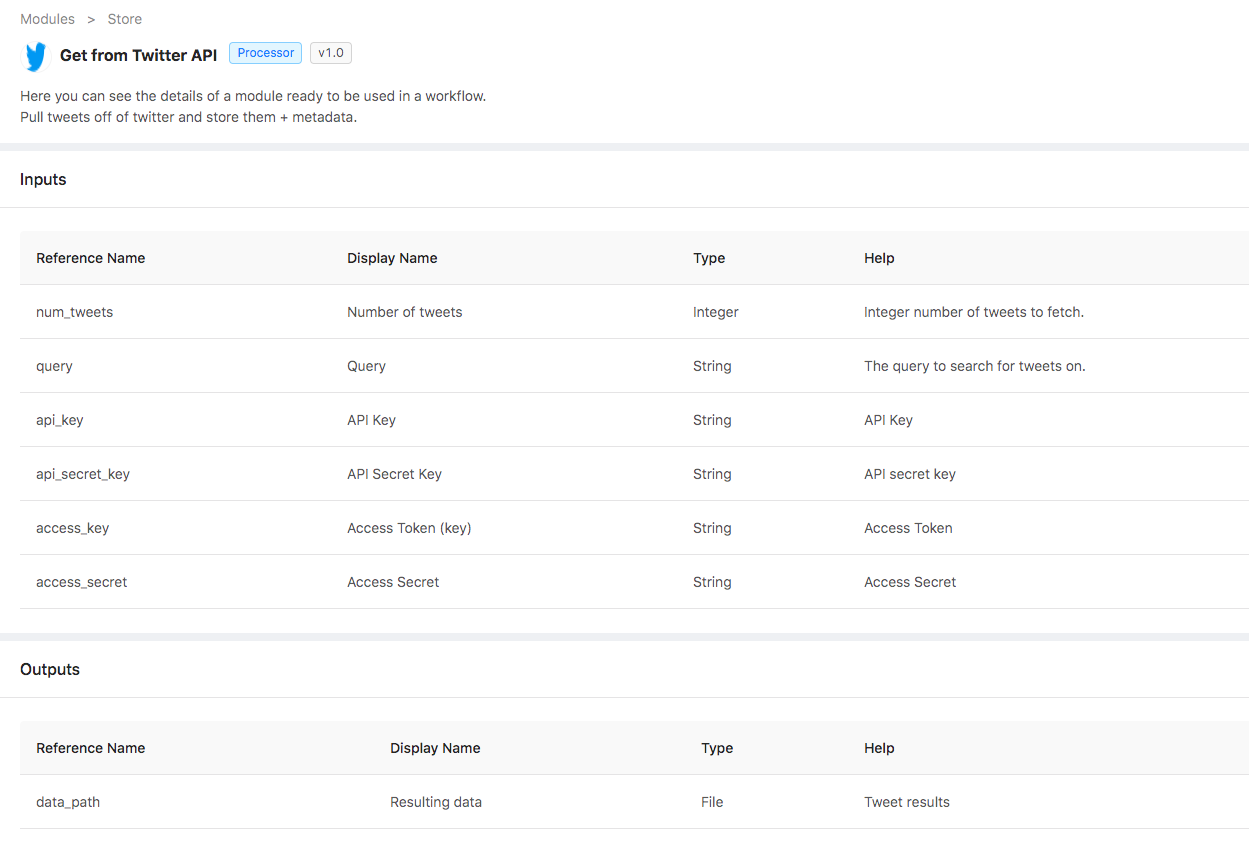The width and height of the screenshot is (1249, 850).
Task: Click the api_secret_key reference name
Action: pyautogui.click(x=83, y=474)
